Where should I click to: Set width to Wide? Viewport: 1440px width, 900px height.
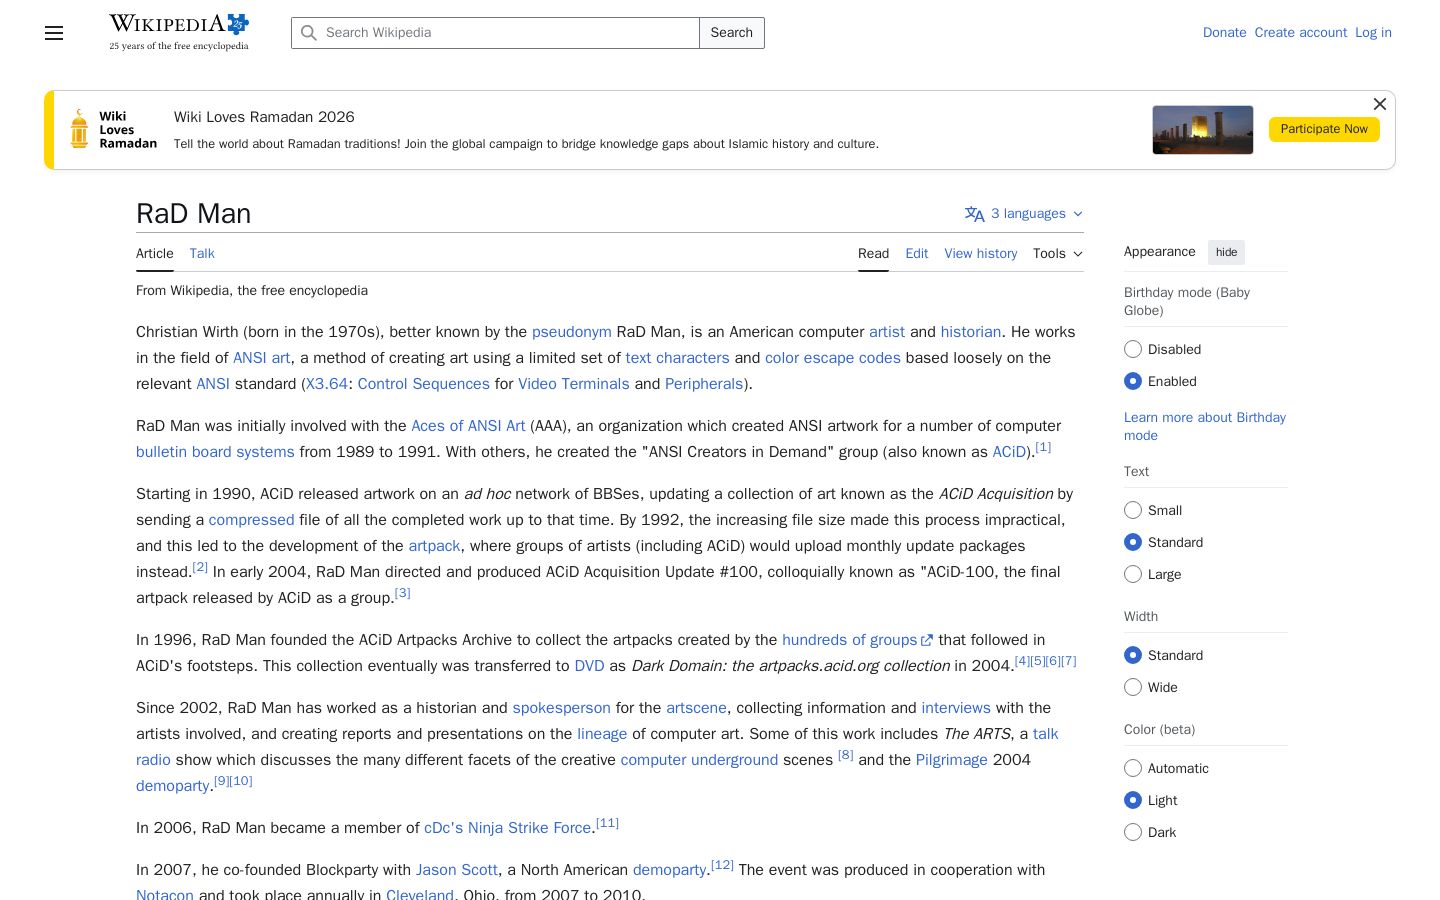pos(1133,687)
